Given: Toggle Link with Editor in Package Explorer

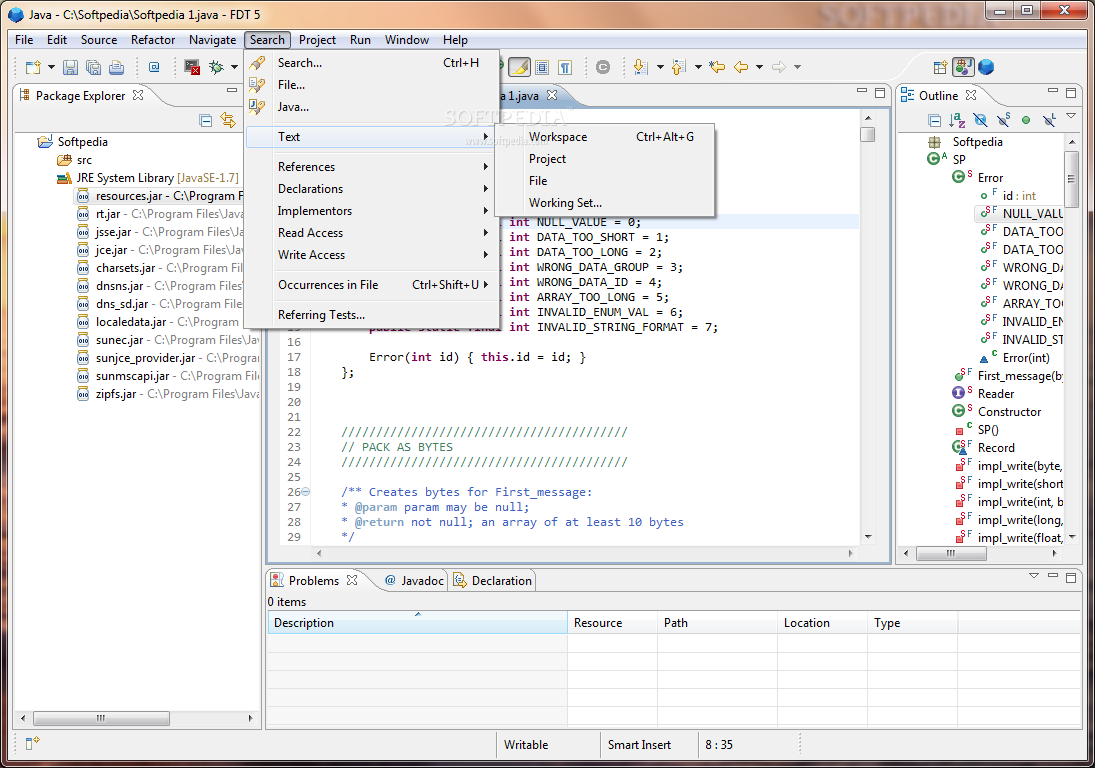Looking at the screenshot, I should tap(228, 120).
